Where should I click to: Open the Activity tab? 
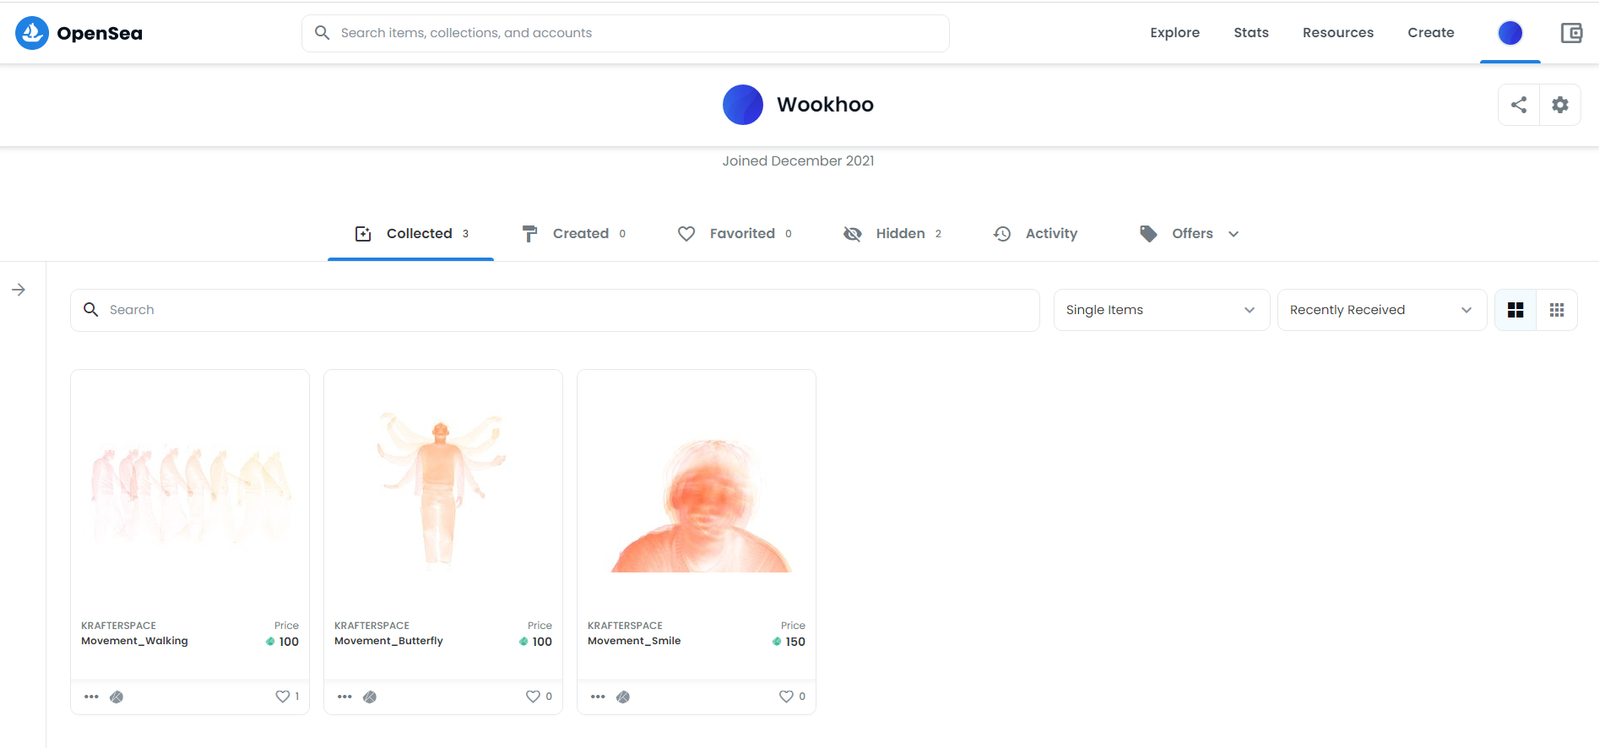tap(1035, 234)
